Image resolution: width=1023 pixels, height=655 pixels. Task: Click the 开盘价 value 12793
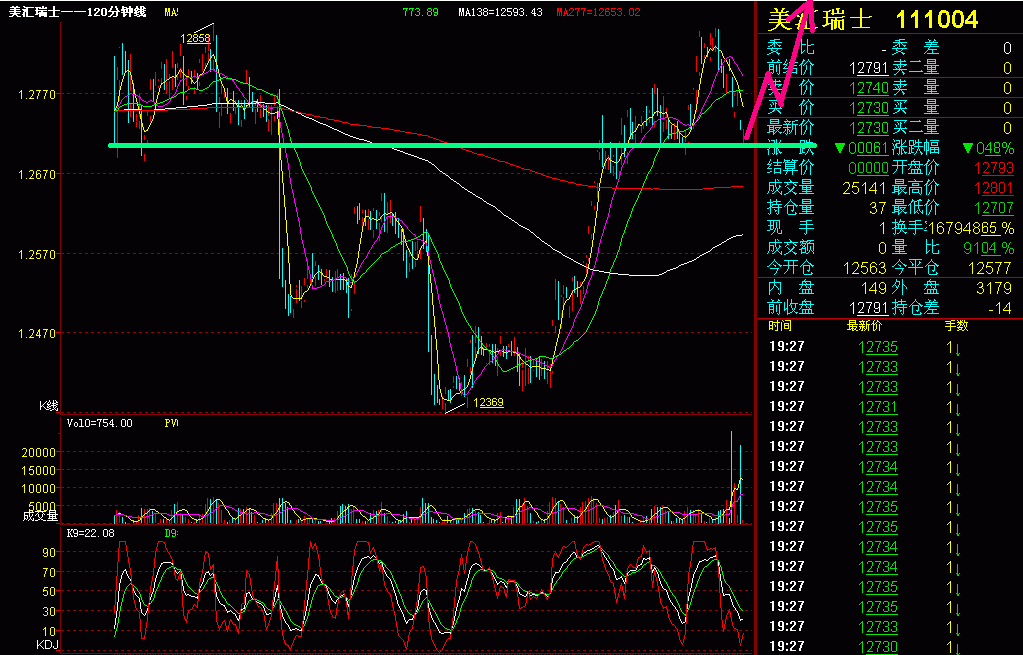tap(994, 168)
